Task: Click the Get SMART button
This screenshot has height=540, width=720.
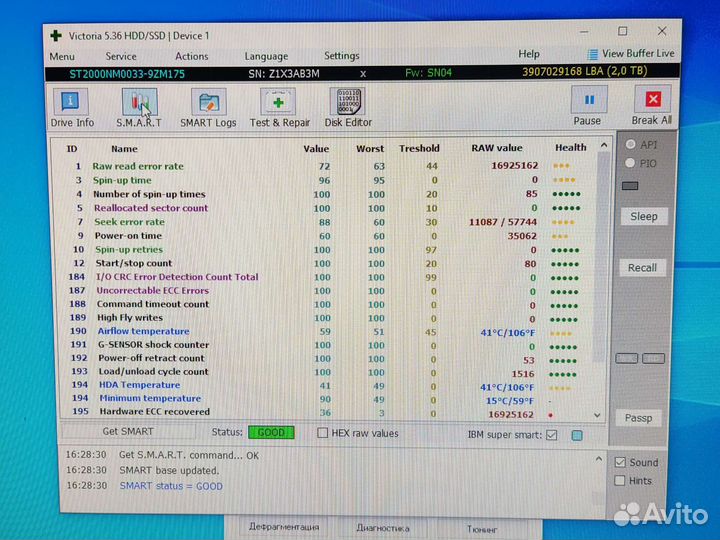Action: click(128, 432)
